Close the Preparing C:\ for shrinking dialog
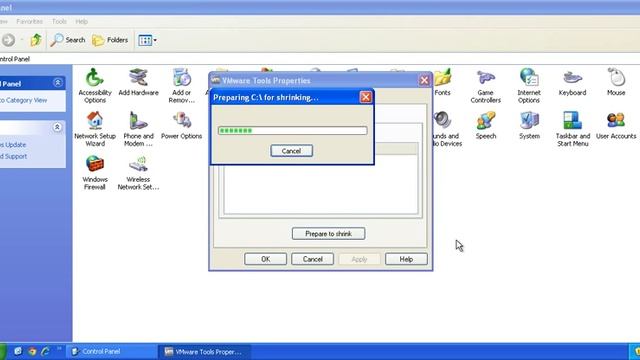The image size is (640, 360). [x=366, y=97]
